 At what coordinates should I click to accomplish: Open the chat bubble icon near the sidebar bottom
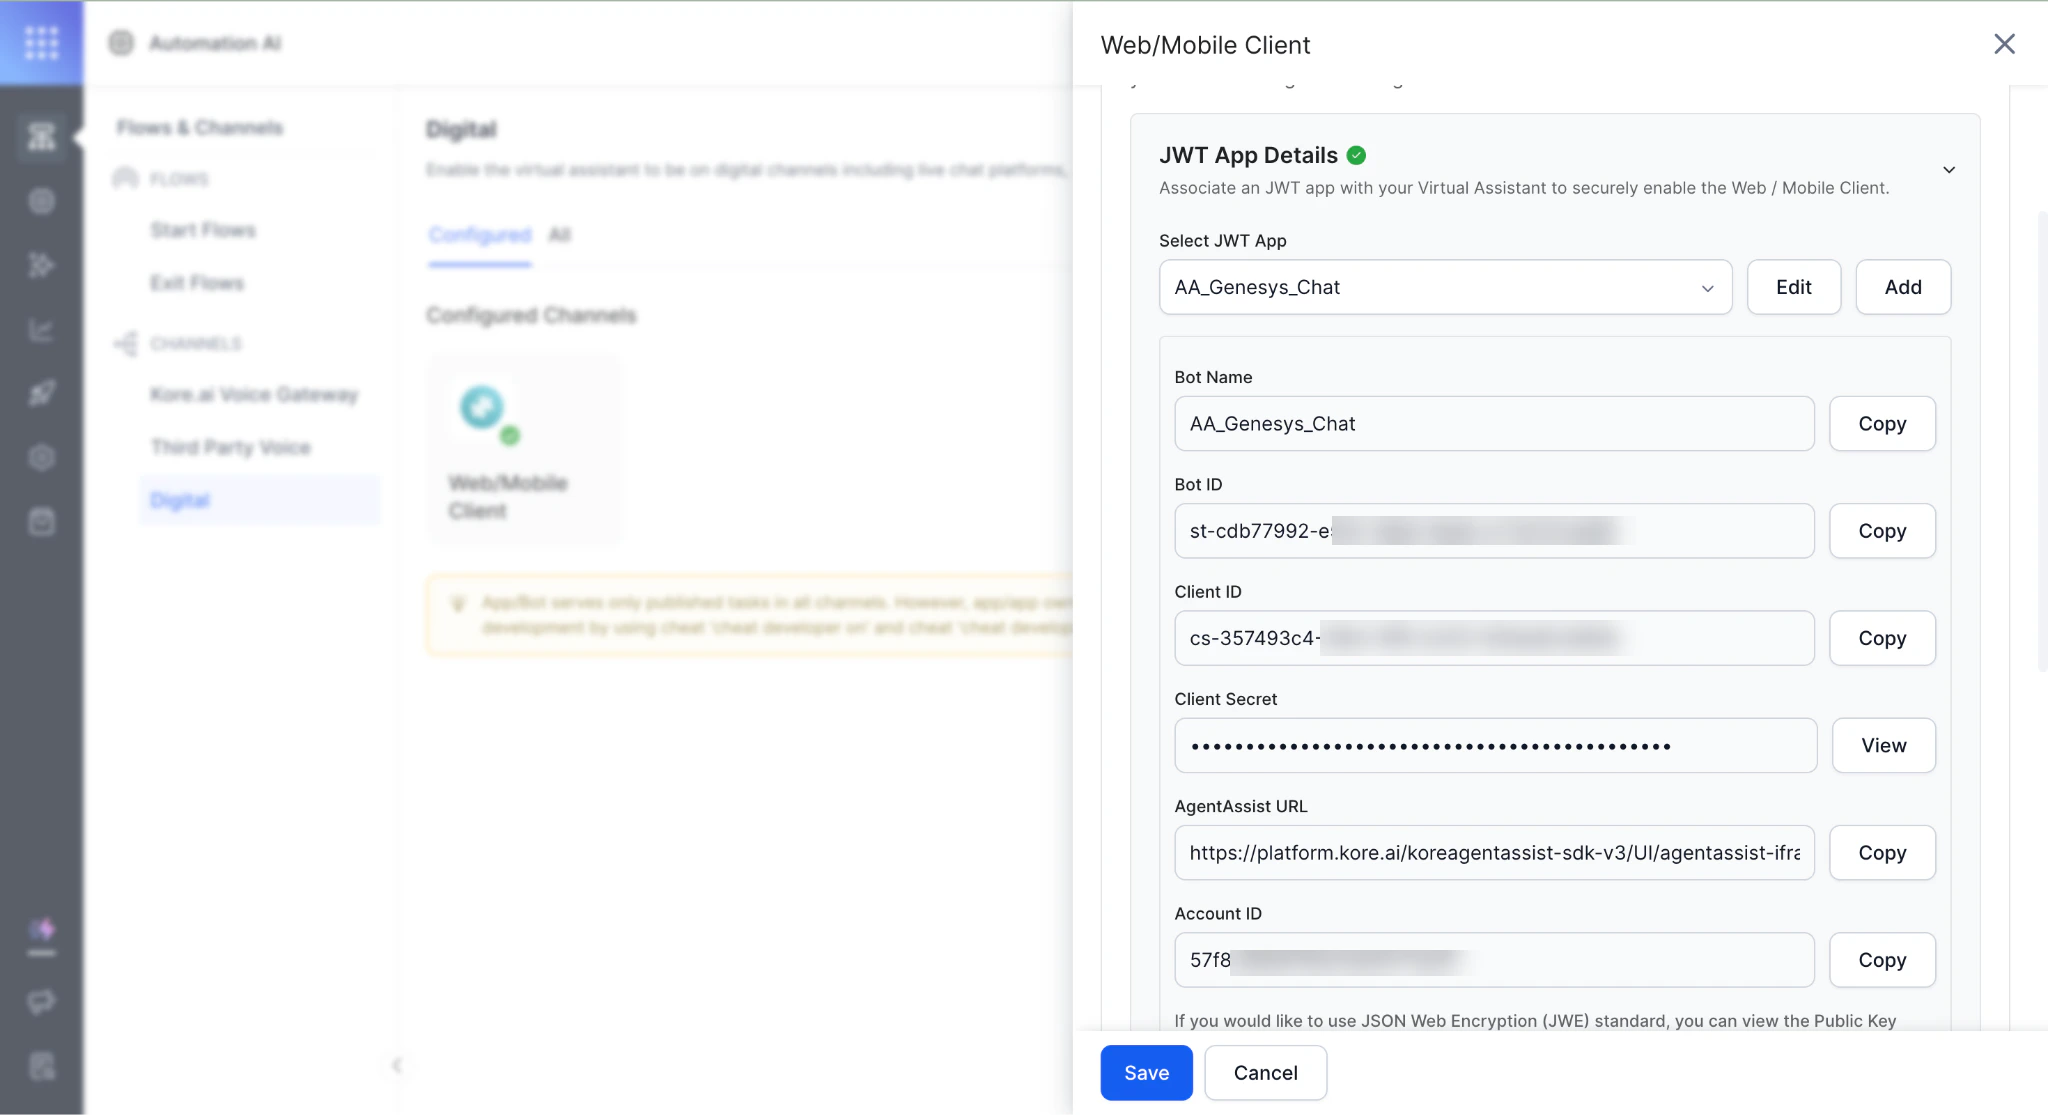pyautogui.click(x=42, y=1002)
